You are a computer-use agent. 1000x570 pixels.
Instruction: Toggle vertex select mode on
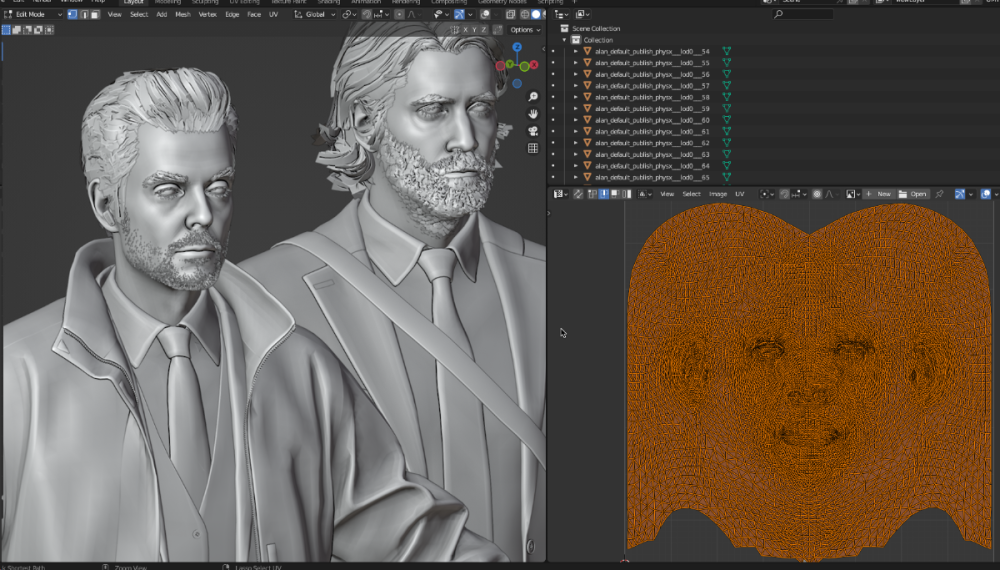click(72, 15)
